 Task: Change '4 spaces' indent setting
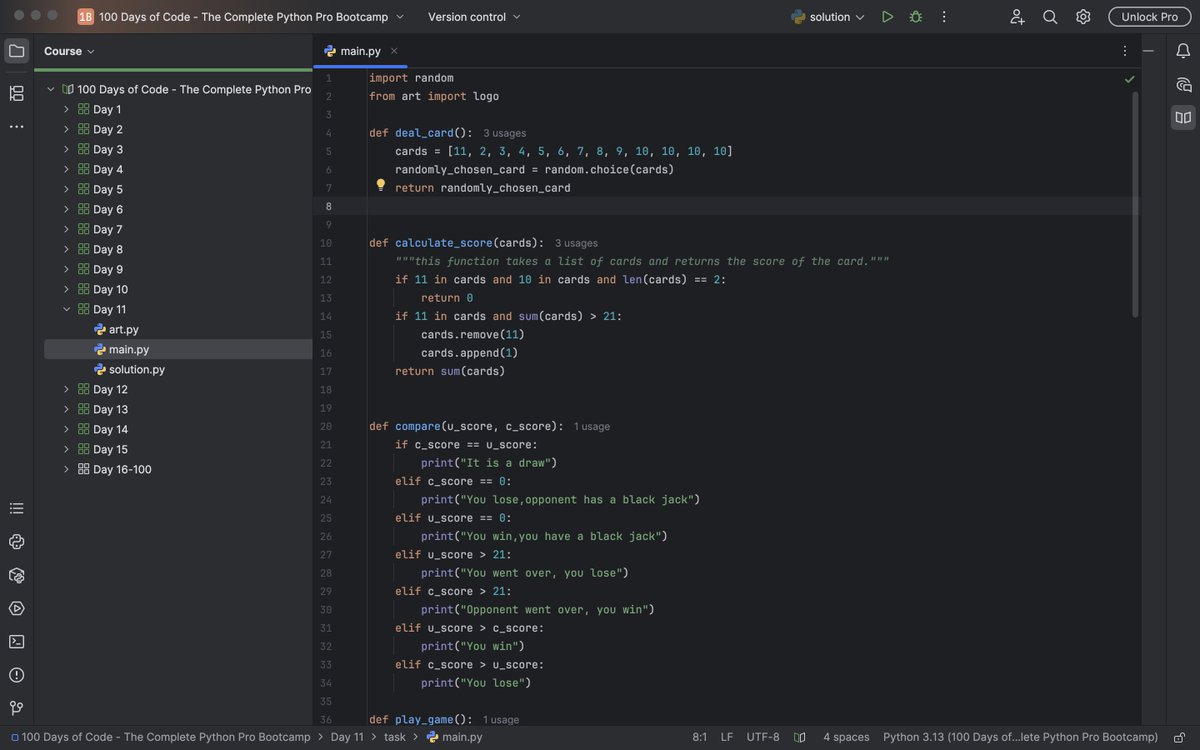846,737
